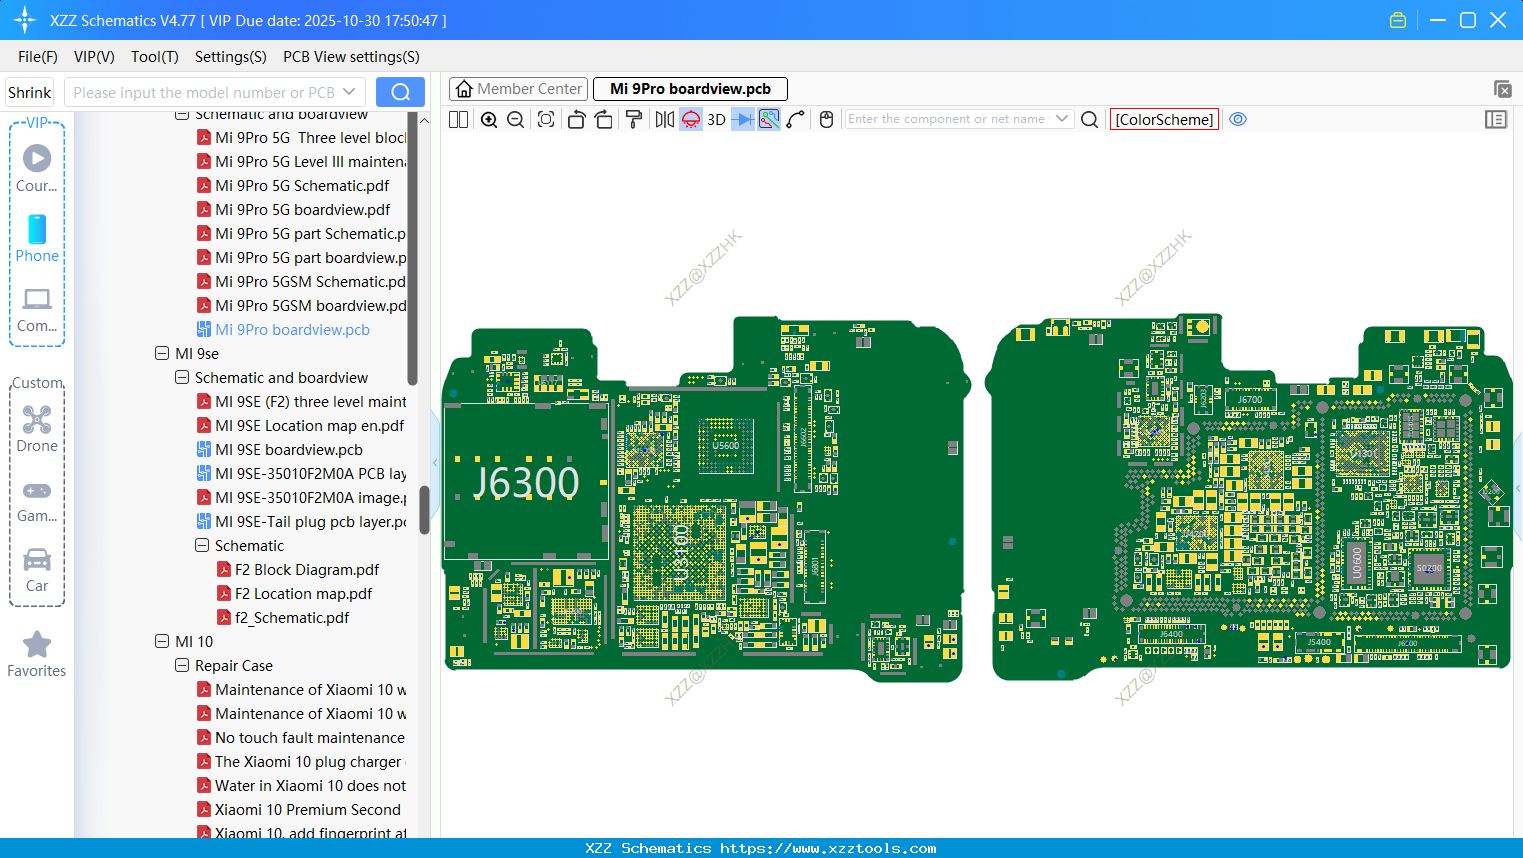Toggle the diode mode icon
The image size is (1523, 858).
coord(742,120)
